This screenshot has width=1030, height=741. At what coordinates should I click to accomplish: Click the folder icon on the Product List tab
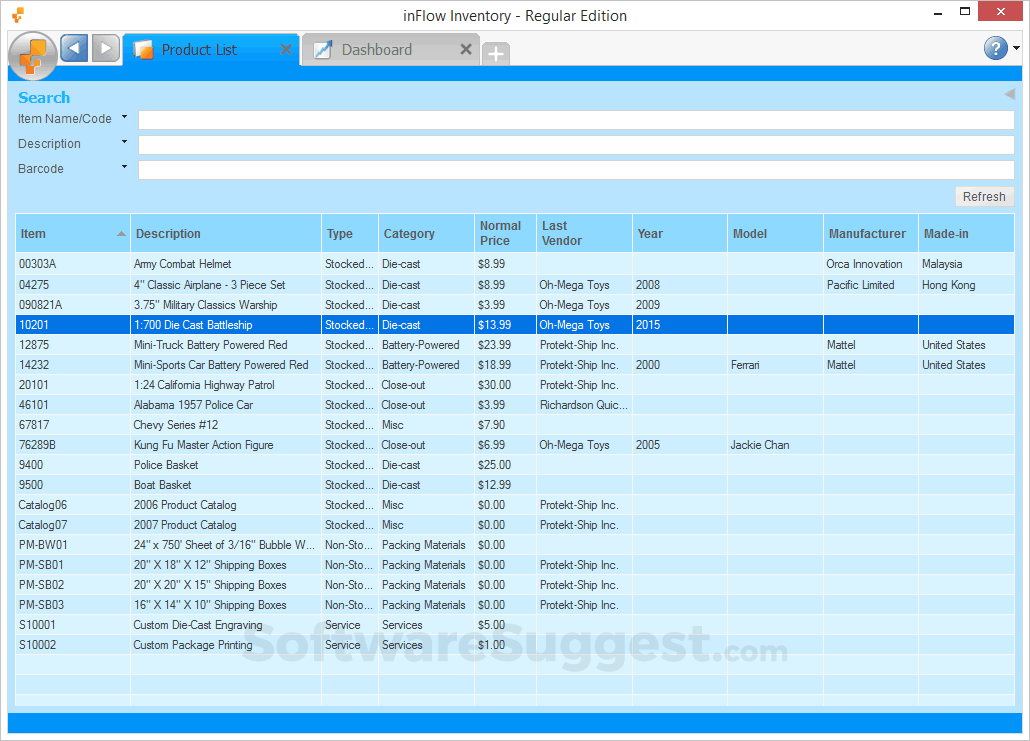pyautogui.click(x=142, y=48)
